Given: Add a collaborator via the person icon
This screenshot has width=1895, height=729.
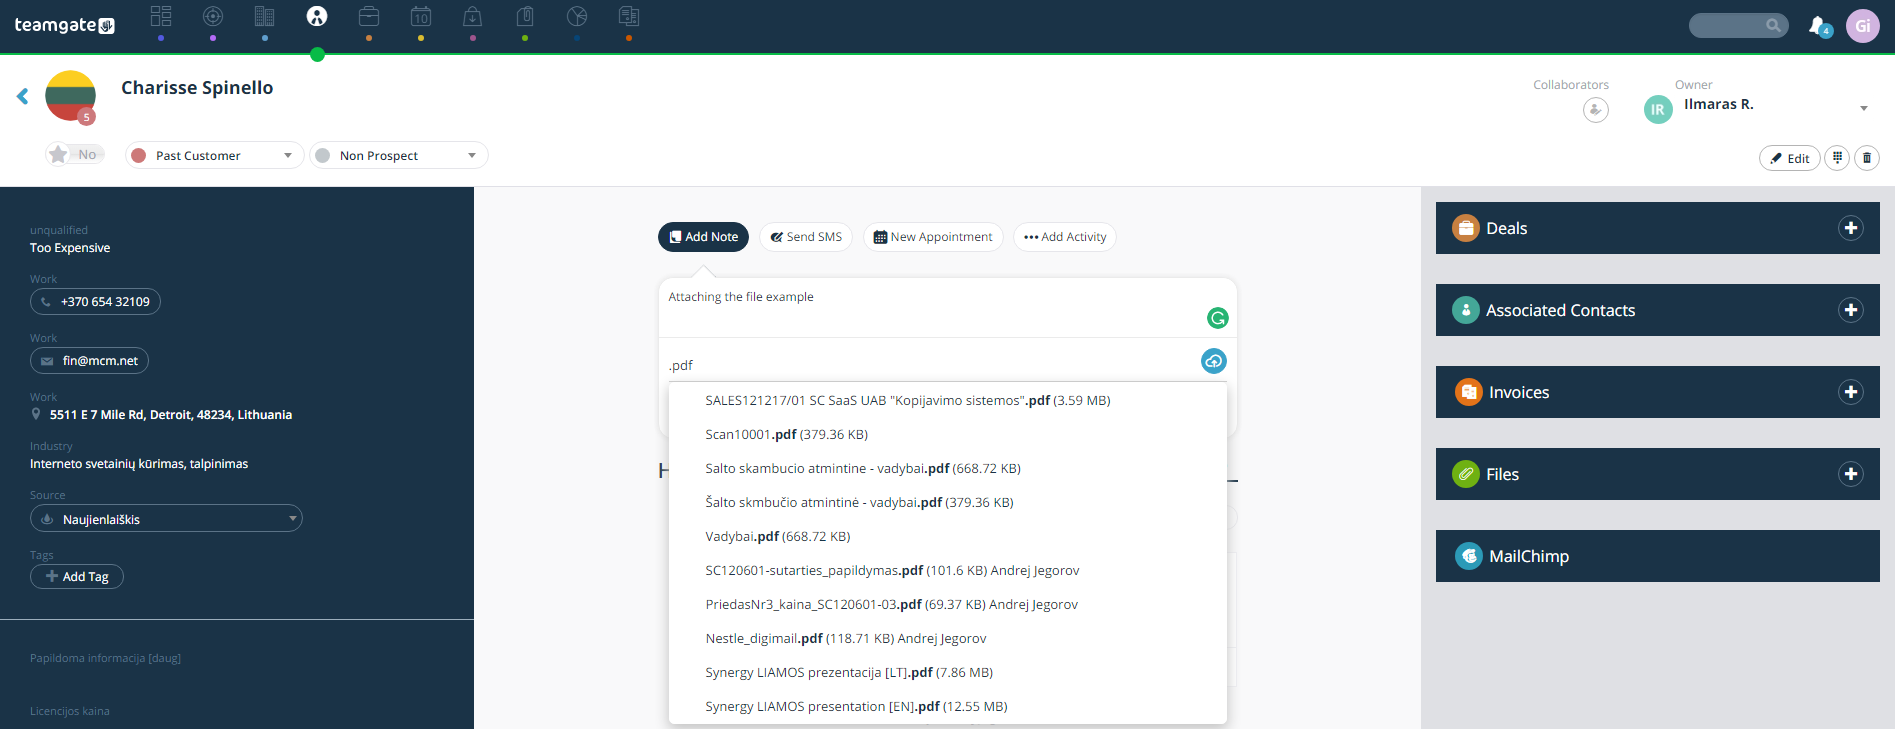Looking at the screenshot, I should (x=1596, y=110).
